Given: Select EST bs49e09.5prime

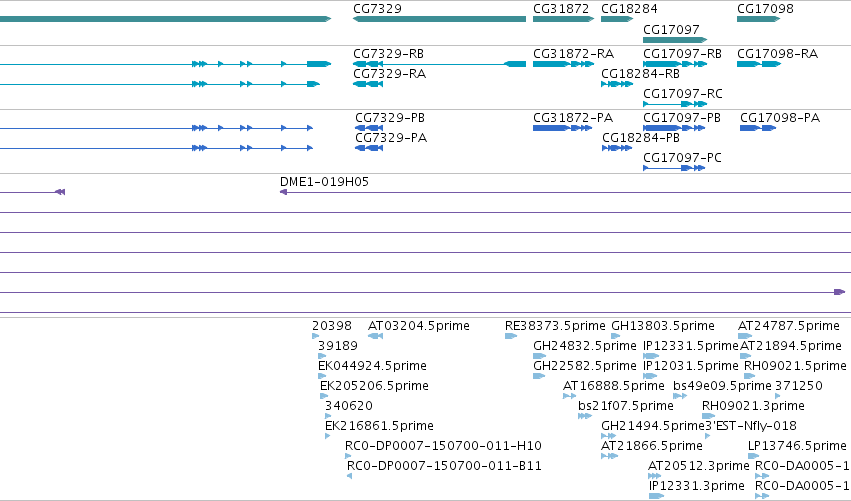Looking at the screenshot, I should (680, 396).
